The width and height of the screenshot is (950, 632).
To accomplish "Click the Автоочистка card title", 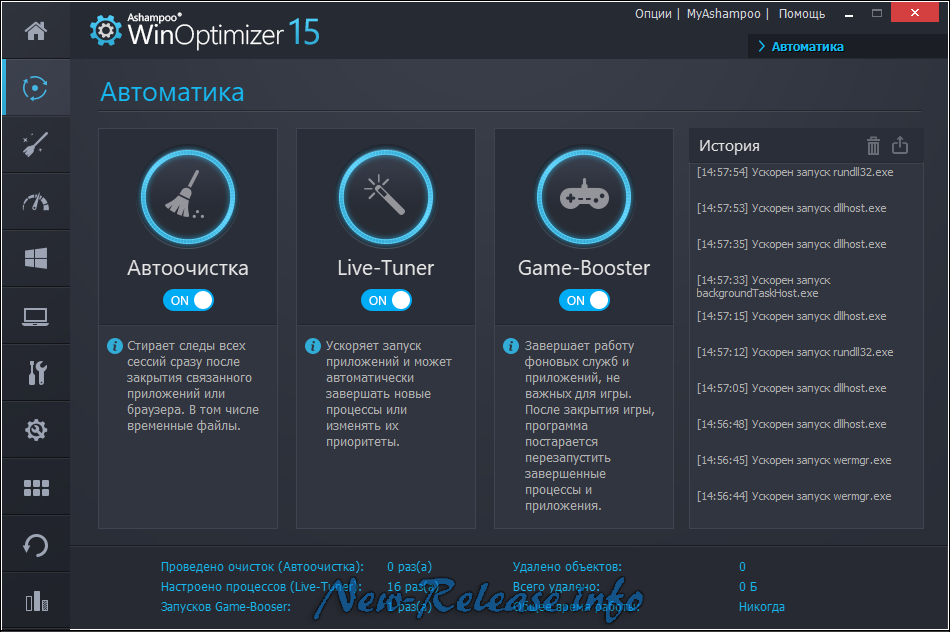I will pos(188,268).
